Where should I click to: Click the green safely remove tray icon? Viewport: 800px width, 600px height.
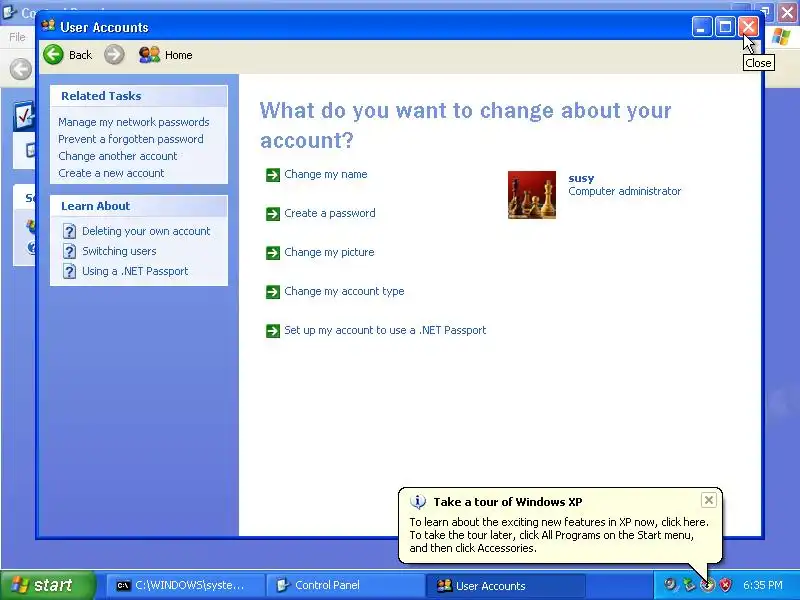click(689, 585)
